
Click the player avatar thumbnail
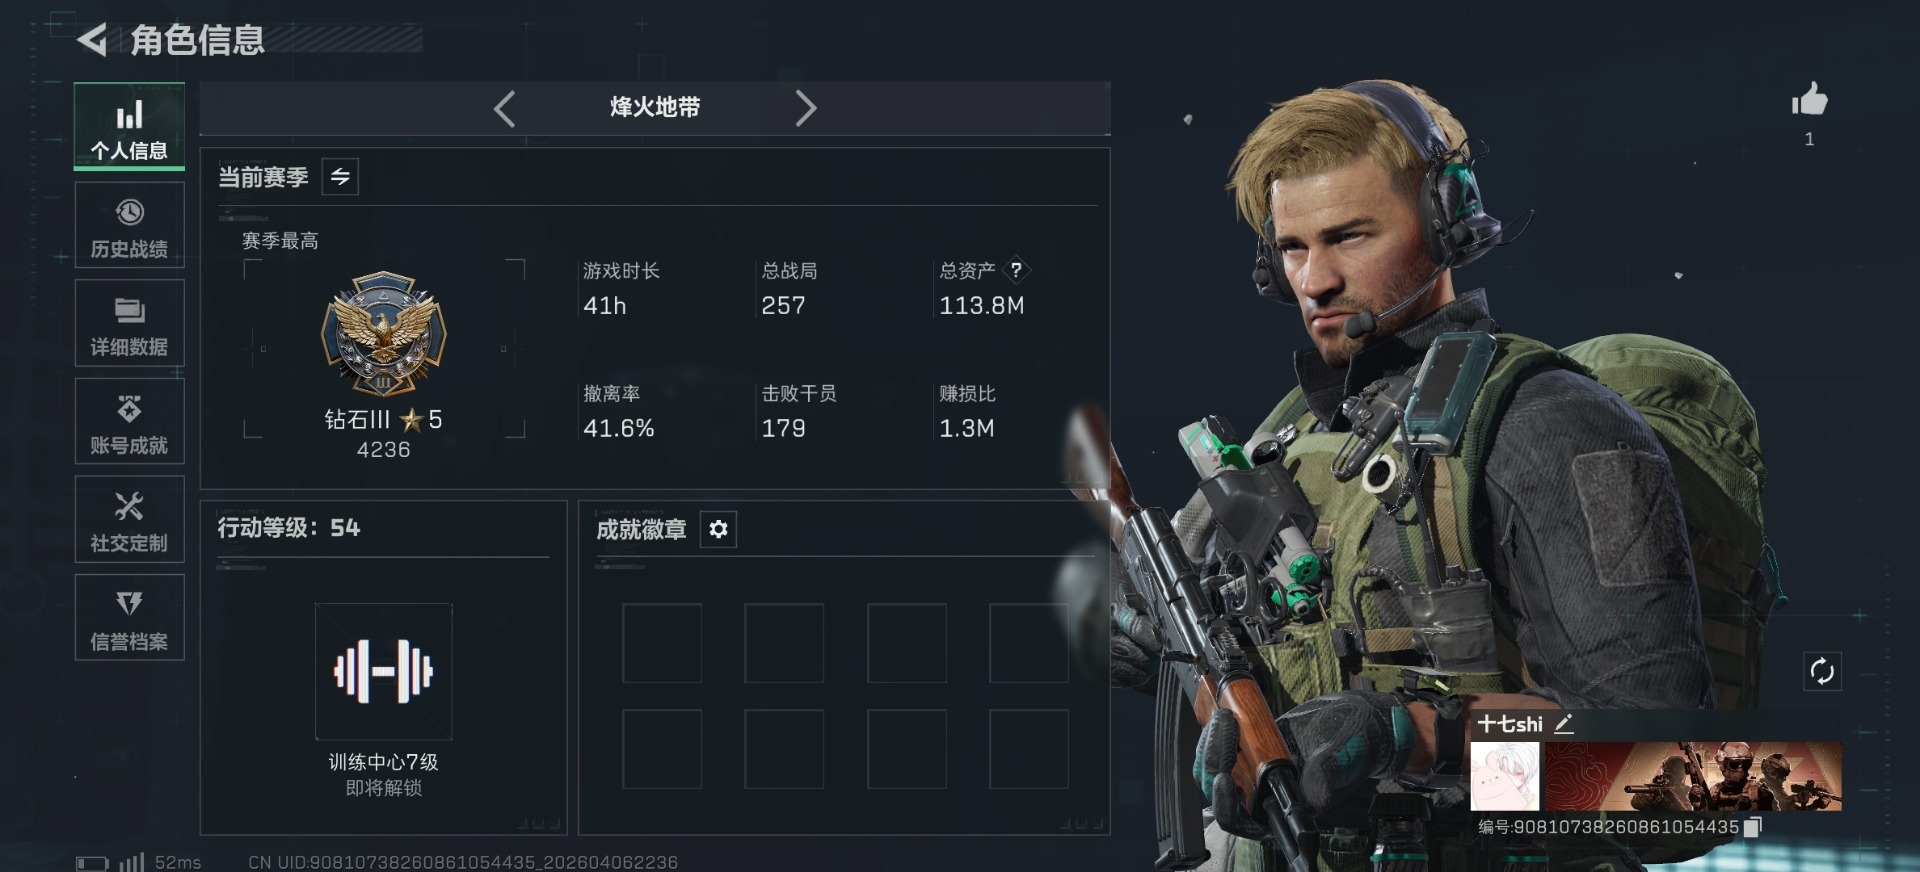1505,776
